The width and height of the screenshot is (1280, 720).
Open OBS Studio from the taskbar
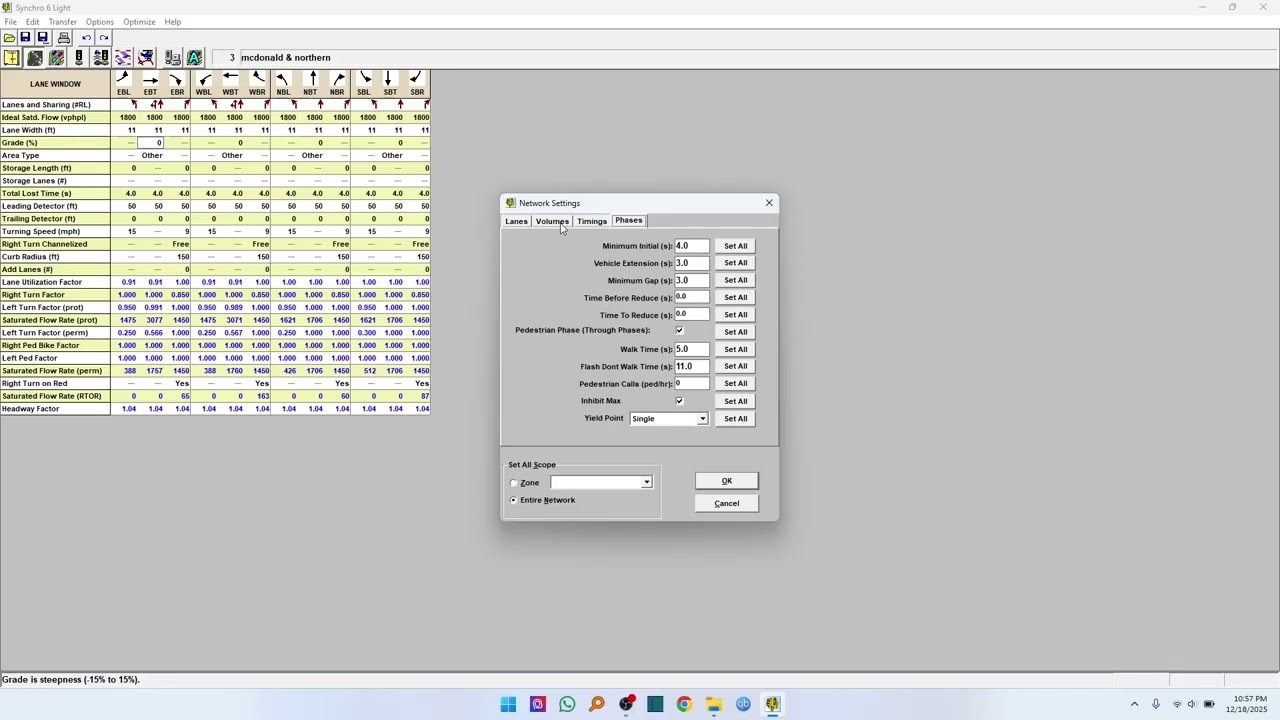coord(626,705)
